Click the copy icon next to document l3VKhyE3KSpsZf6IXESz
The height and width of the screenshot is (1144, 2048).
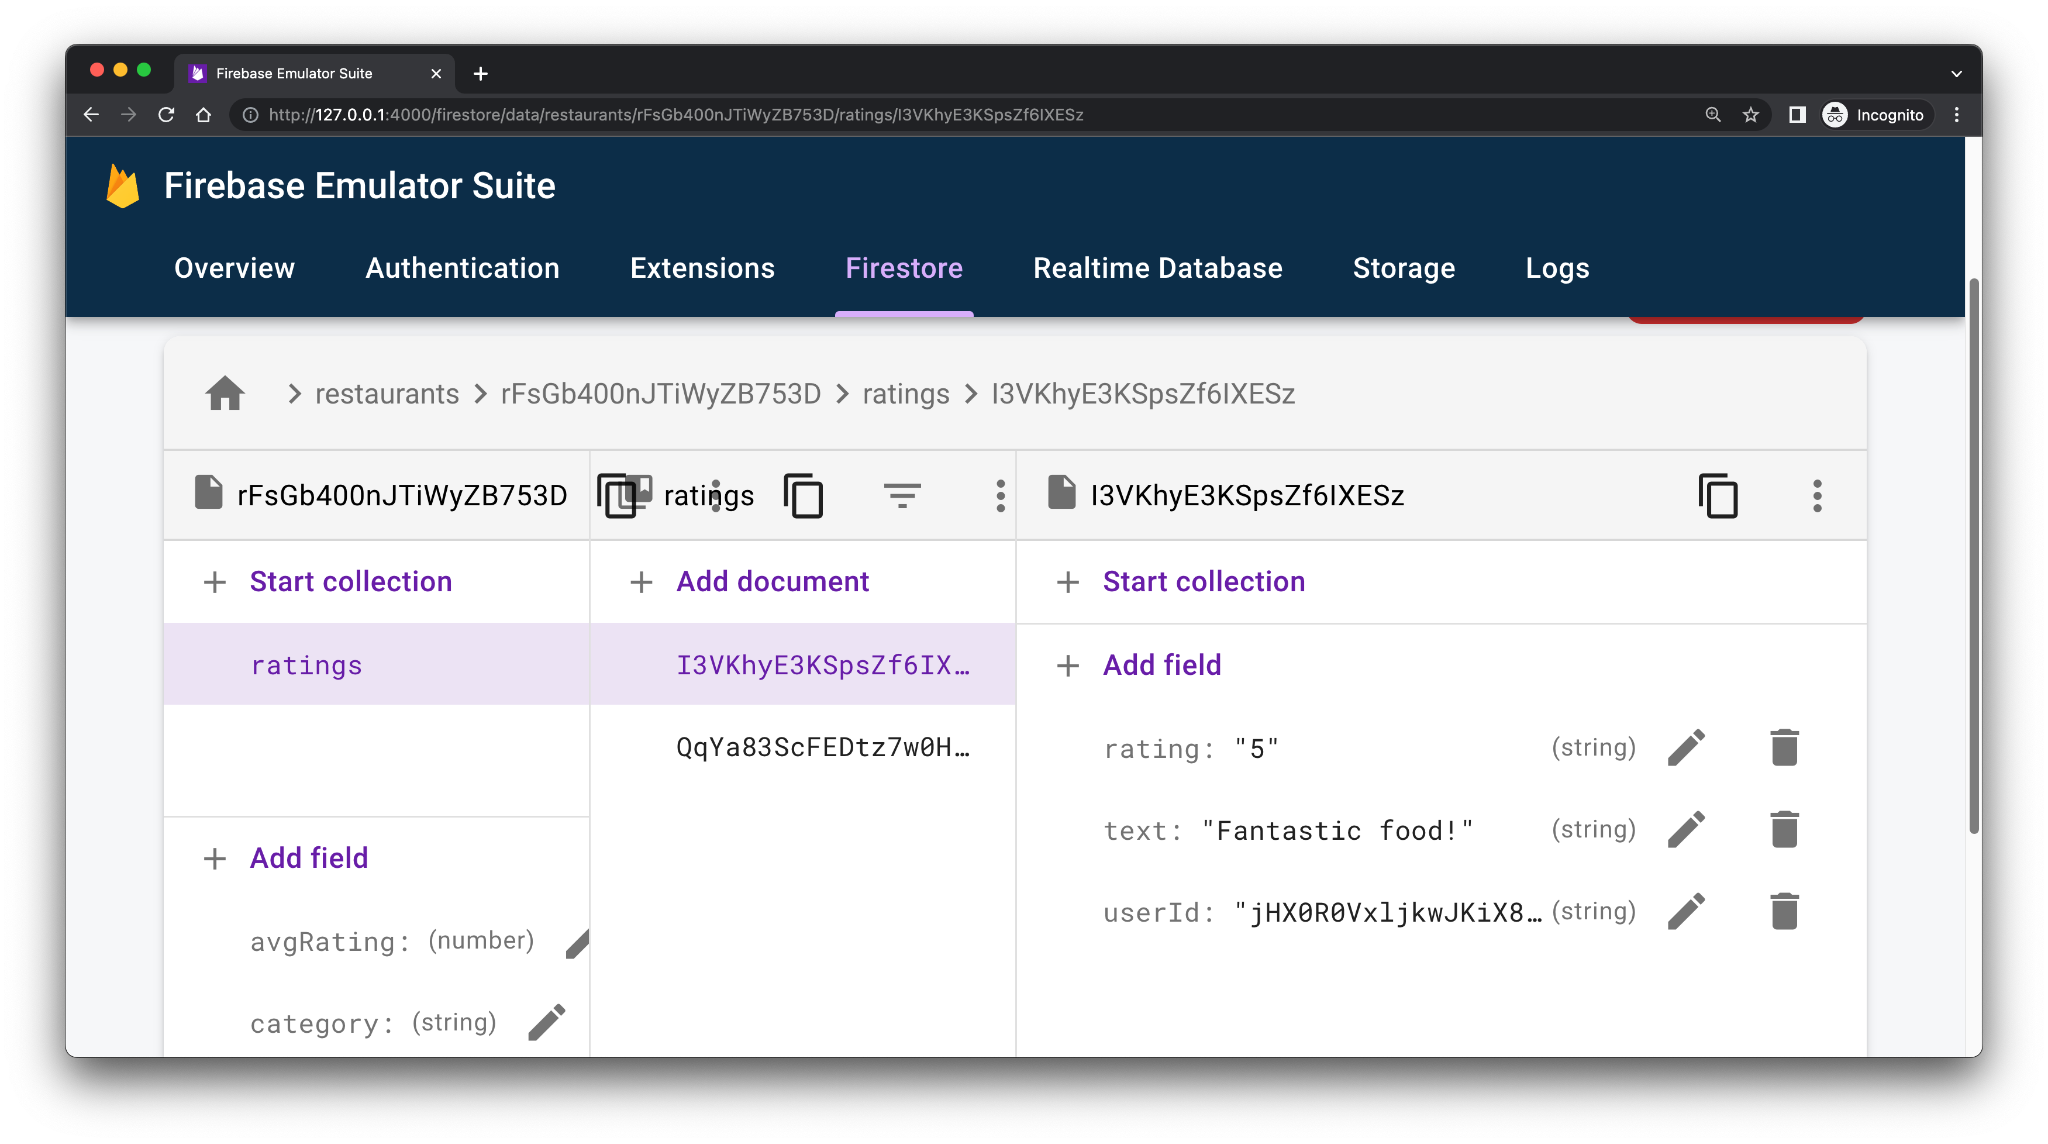tap(1717, 494)
